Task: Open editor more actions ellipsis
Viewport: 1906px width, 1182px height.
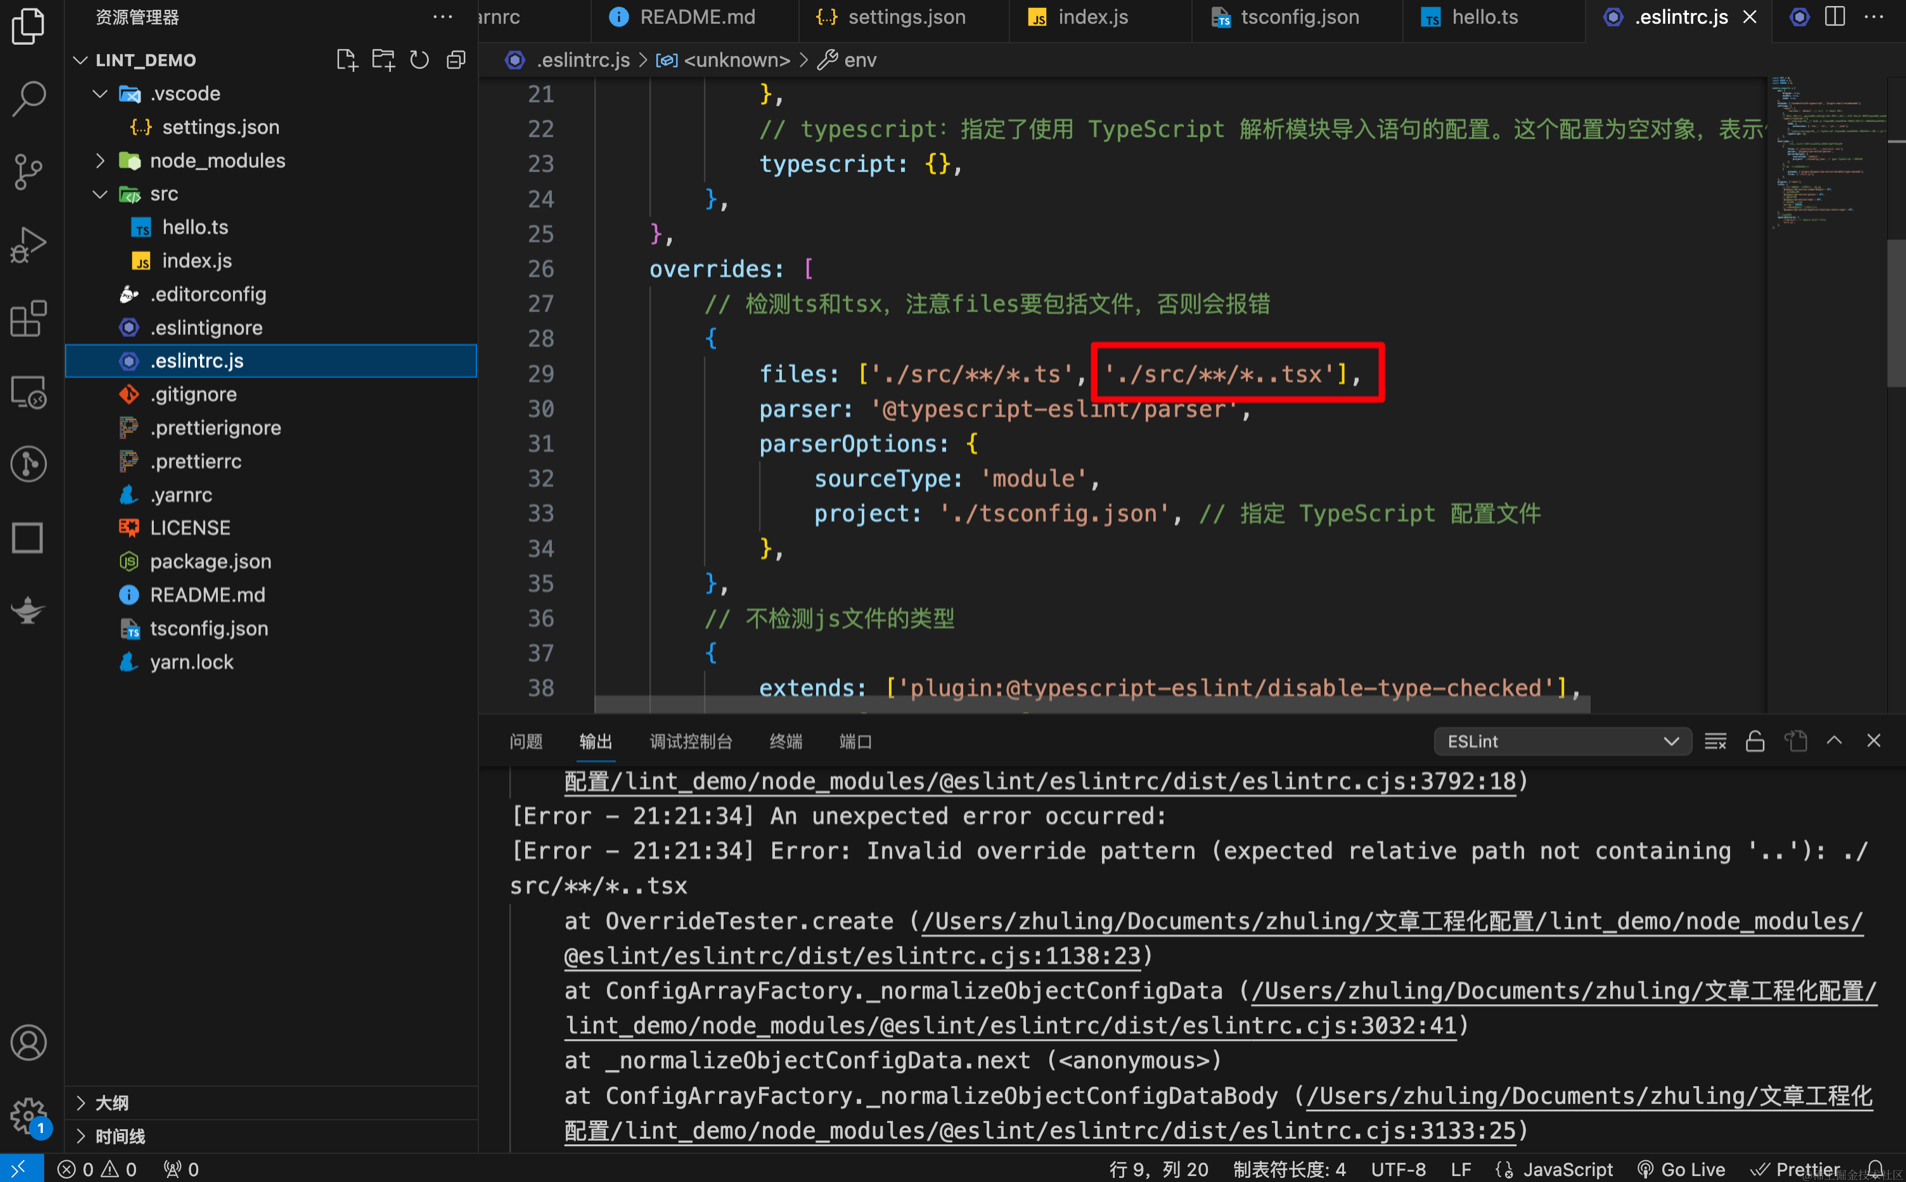Action: [x=1874, y=17]
